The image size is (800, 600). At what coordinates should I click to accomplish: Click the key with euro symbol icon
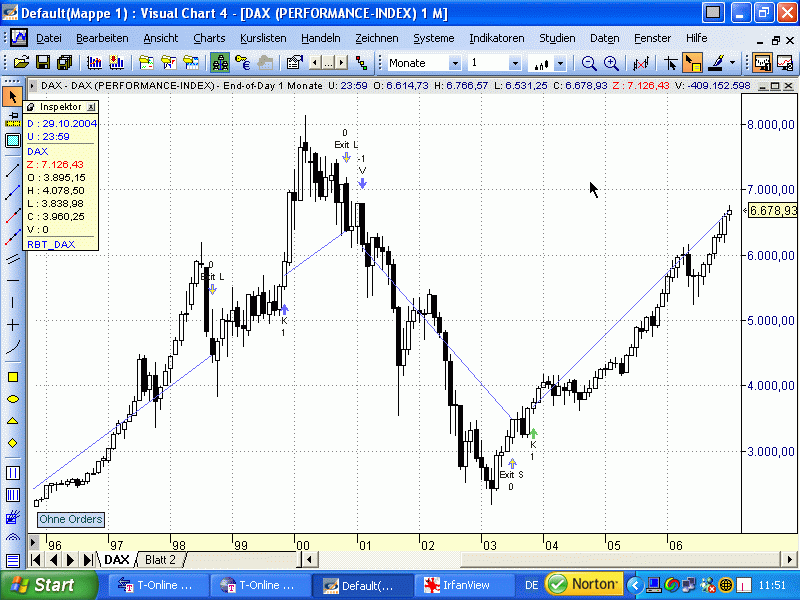tap(243, 63)
